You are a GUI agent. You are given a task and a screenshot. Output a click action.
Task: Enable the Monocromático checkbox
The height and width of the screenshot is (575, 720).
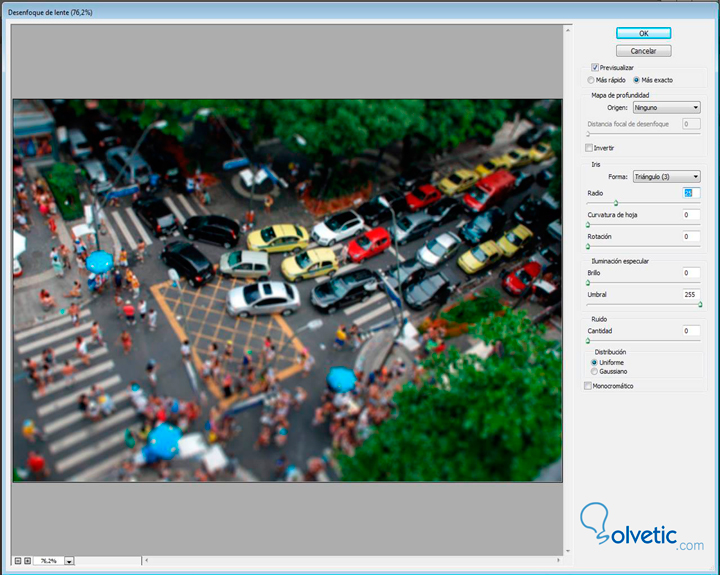point(587,386)
